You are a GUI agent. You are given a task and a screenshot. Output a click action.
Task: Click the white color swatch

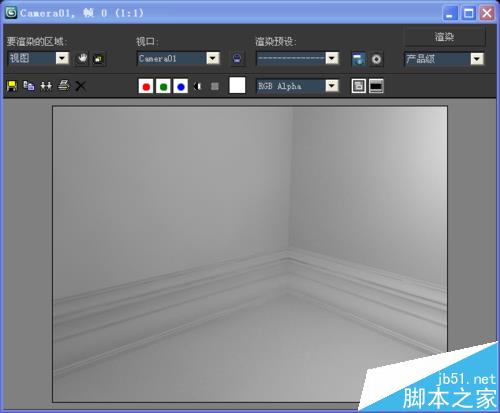[x=237, y=85]
